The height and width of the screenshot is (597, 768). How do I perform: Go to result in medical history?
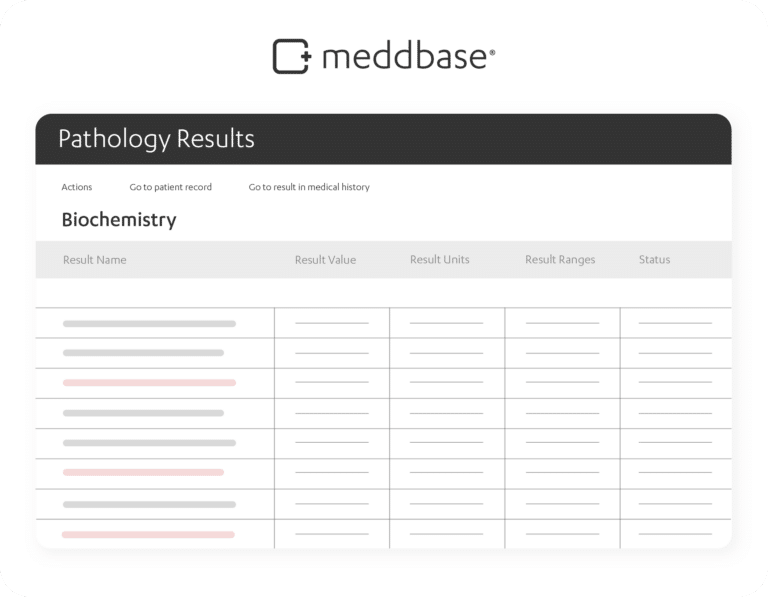coord(309,187)
